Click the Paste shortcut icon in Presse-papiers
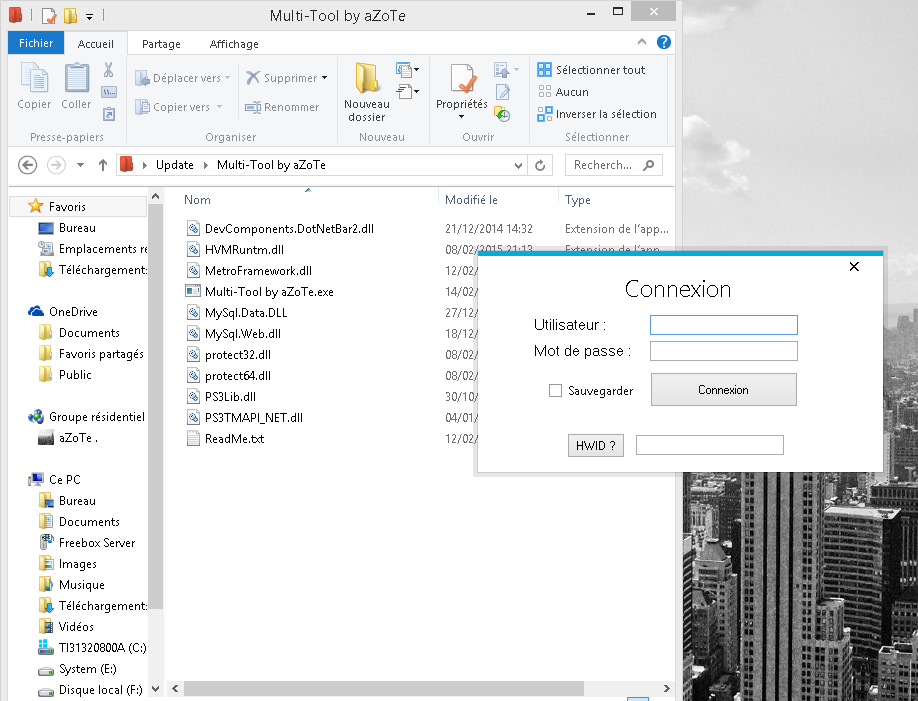The image size is (918, 701). tap(109, 114)
